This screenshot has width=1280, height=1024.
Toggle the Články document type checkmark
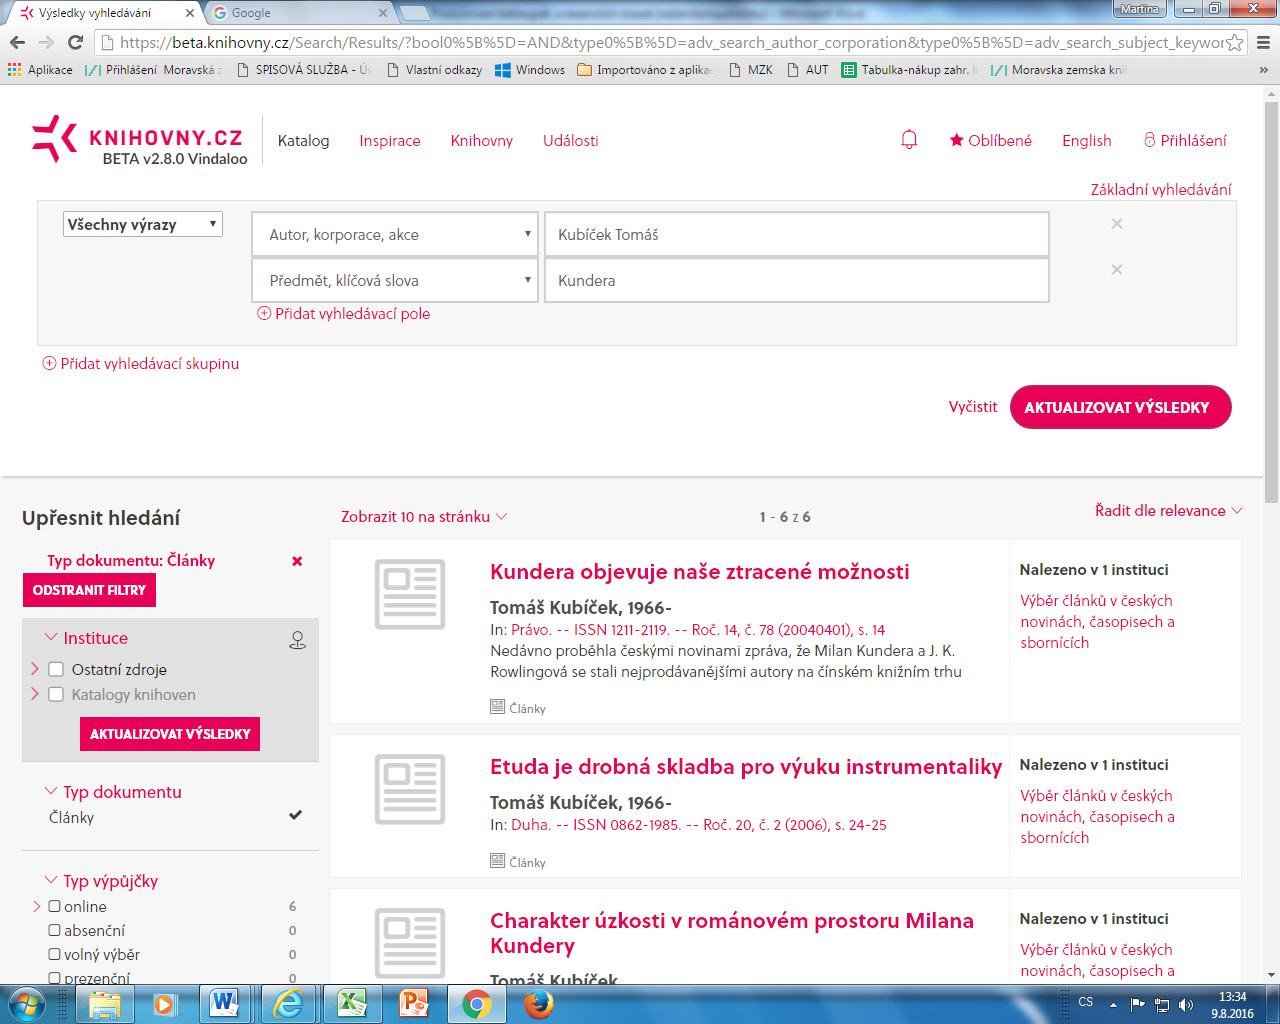point(295,815)
